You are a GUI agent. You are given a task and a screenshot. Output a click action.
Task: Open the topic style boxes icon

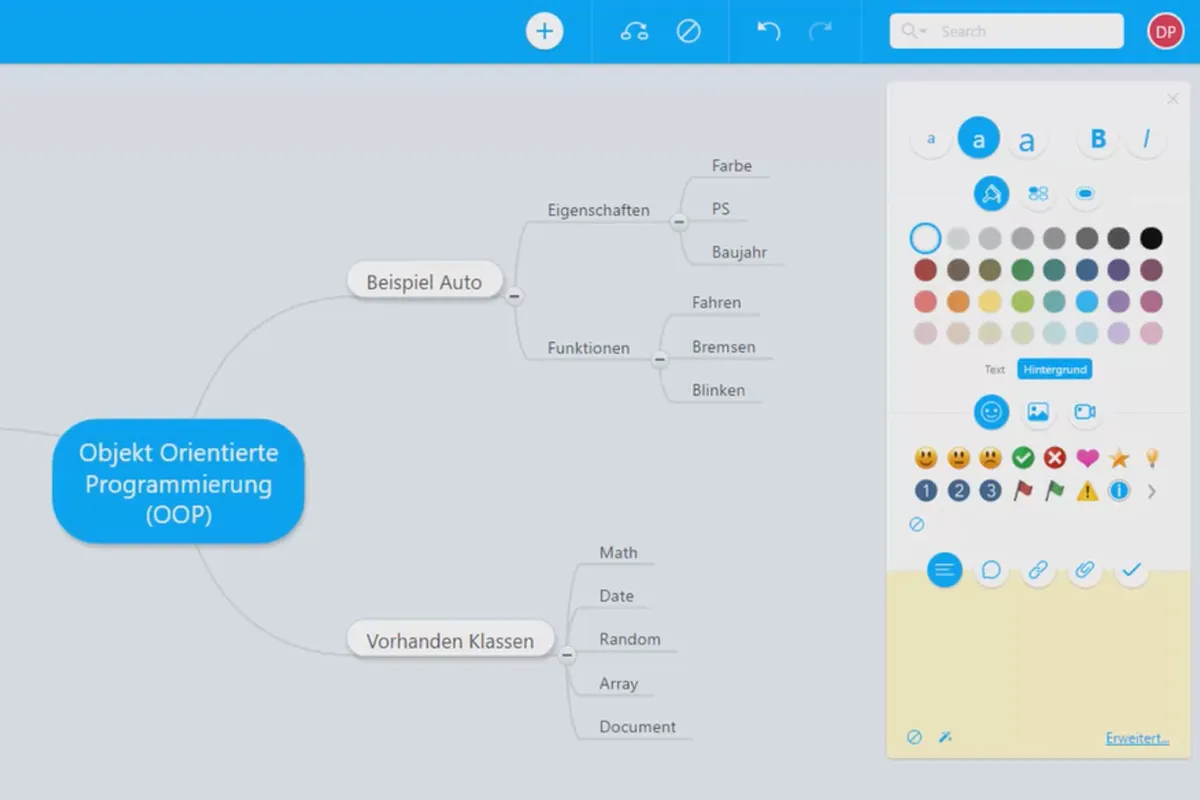pyautogui.click(x=1038, y=193)
